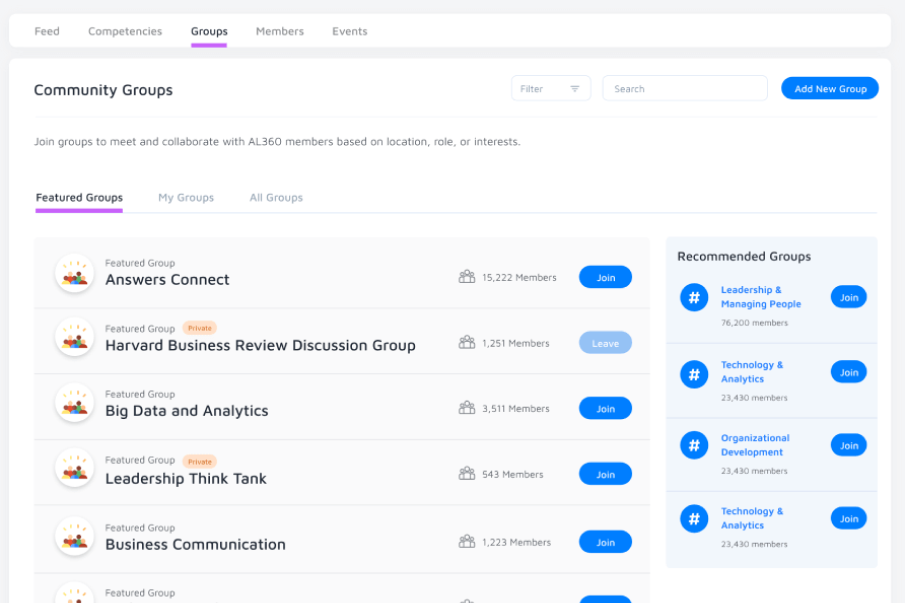
Task: Go to the Competencies tab
Action: [x=125, y=31]
